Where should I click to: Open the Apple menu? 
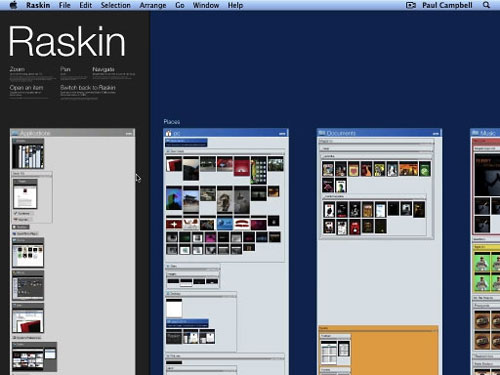pyautogui.click(x=14, y=5)
